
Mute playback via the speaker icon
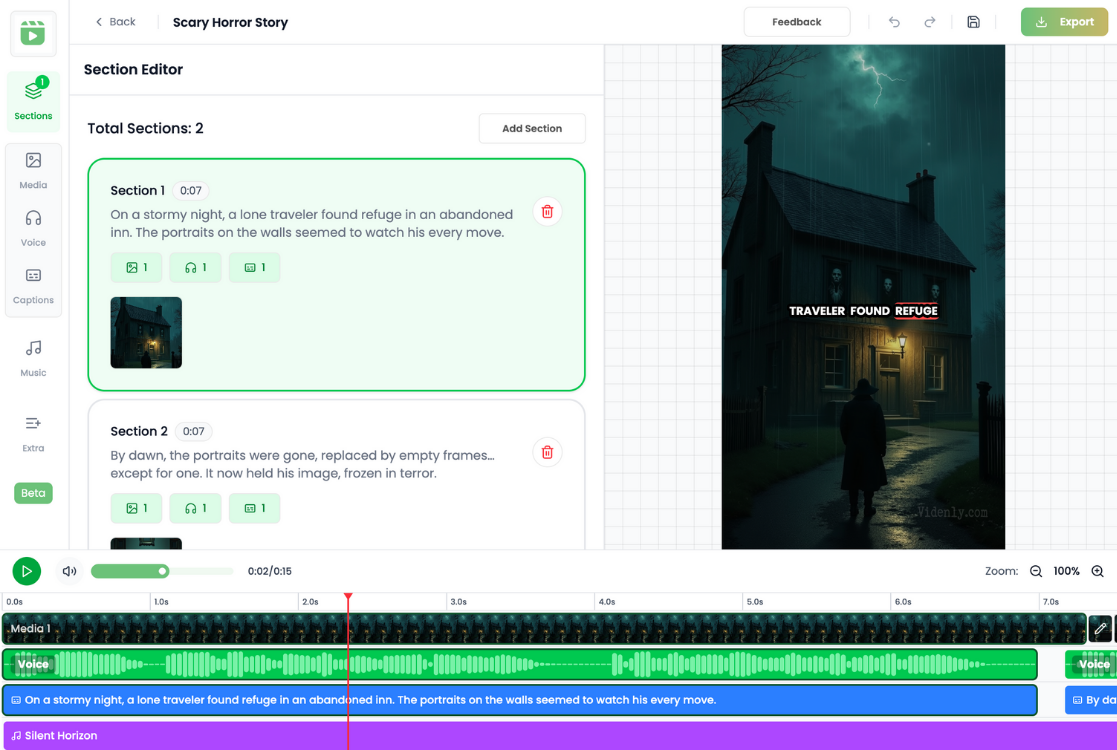68,571
